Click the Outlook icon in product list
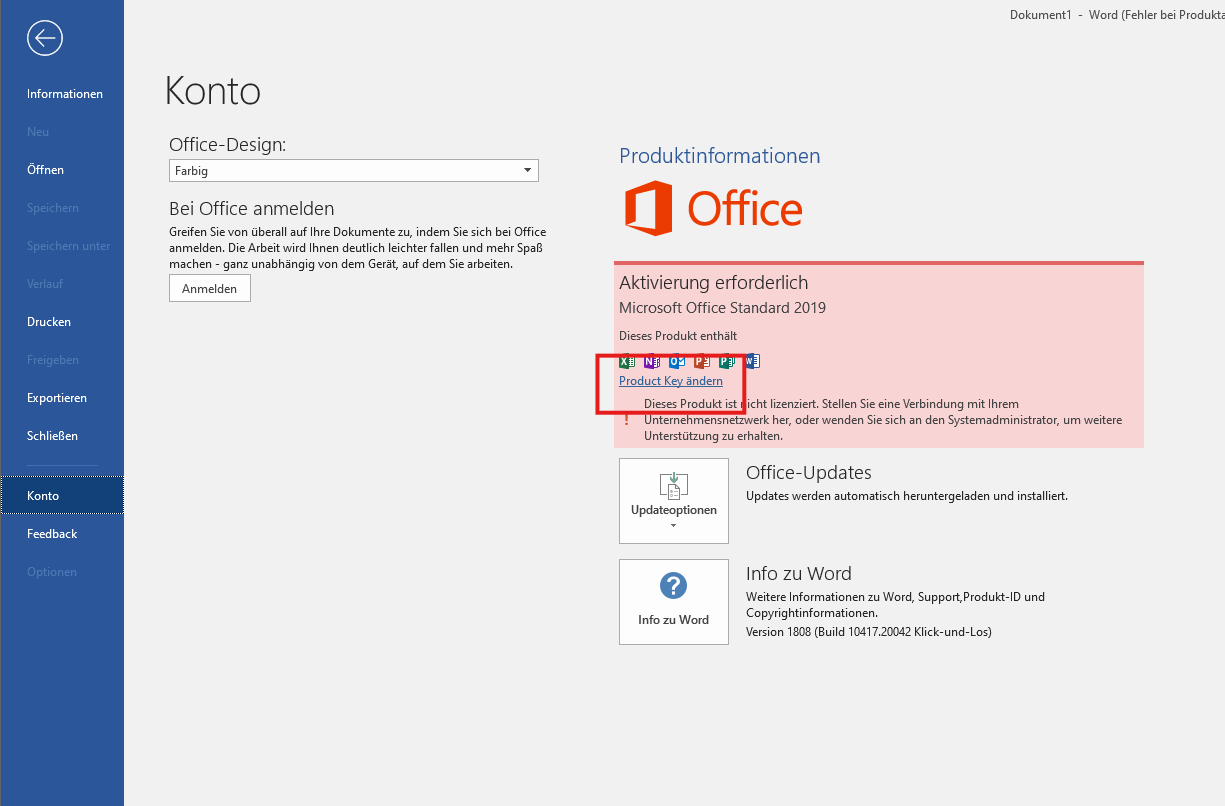The image size is (1225, 806). coord(677,361)
